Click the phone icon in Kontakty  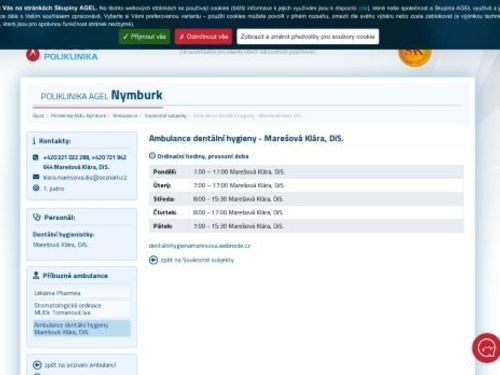pyautogui.click(x=36, y=157)
